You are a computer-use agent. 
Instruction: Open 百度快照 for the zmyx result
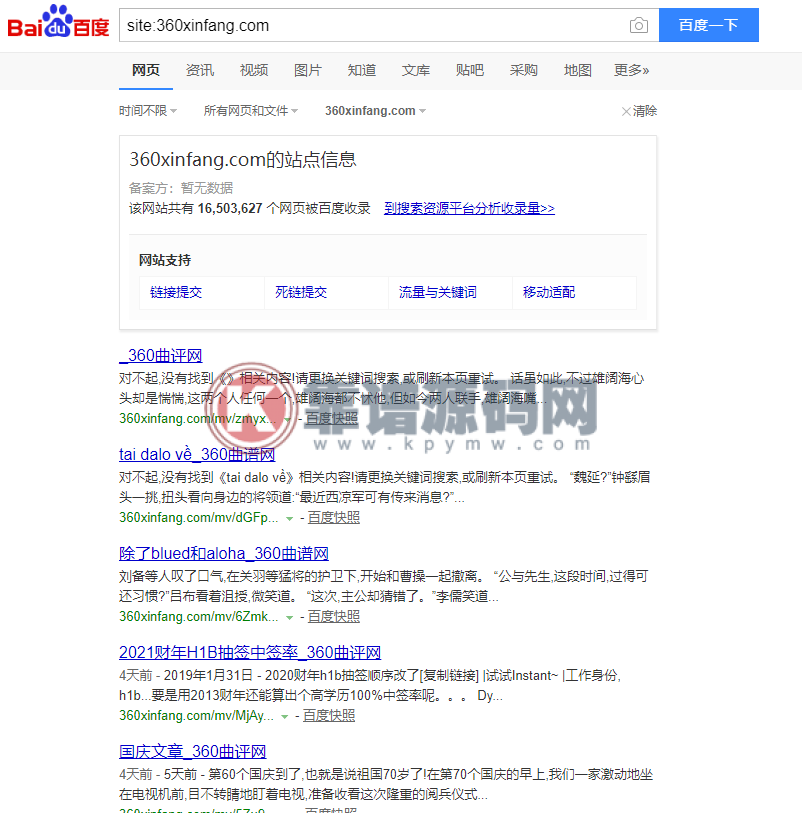331,419
